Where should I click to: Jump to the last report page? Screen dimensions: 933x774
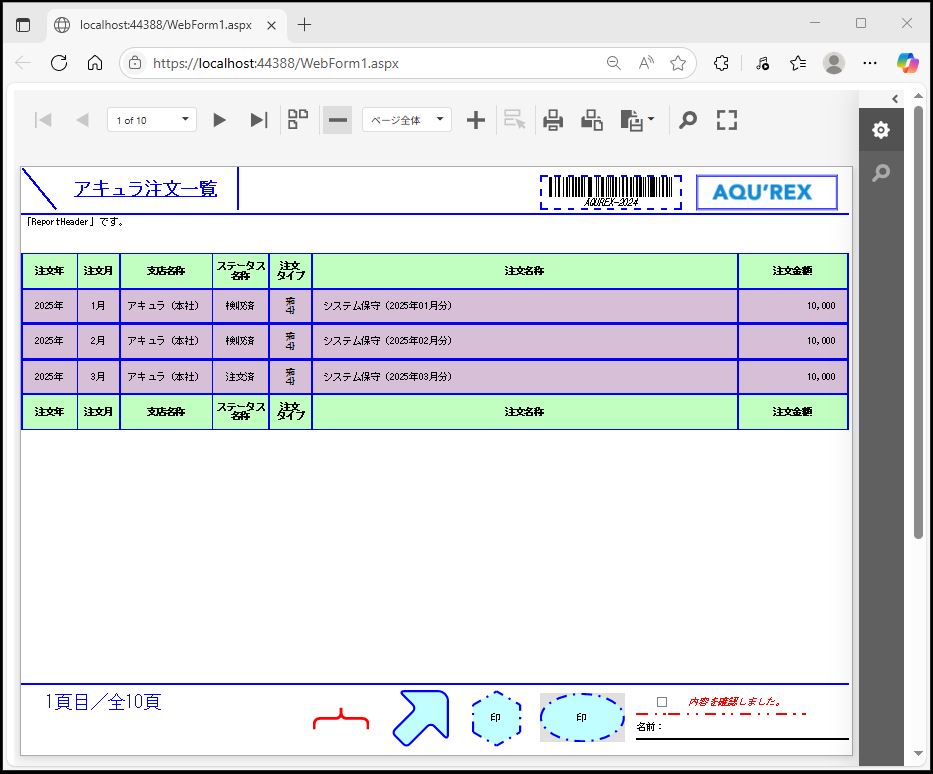click(x=258, y=120)
